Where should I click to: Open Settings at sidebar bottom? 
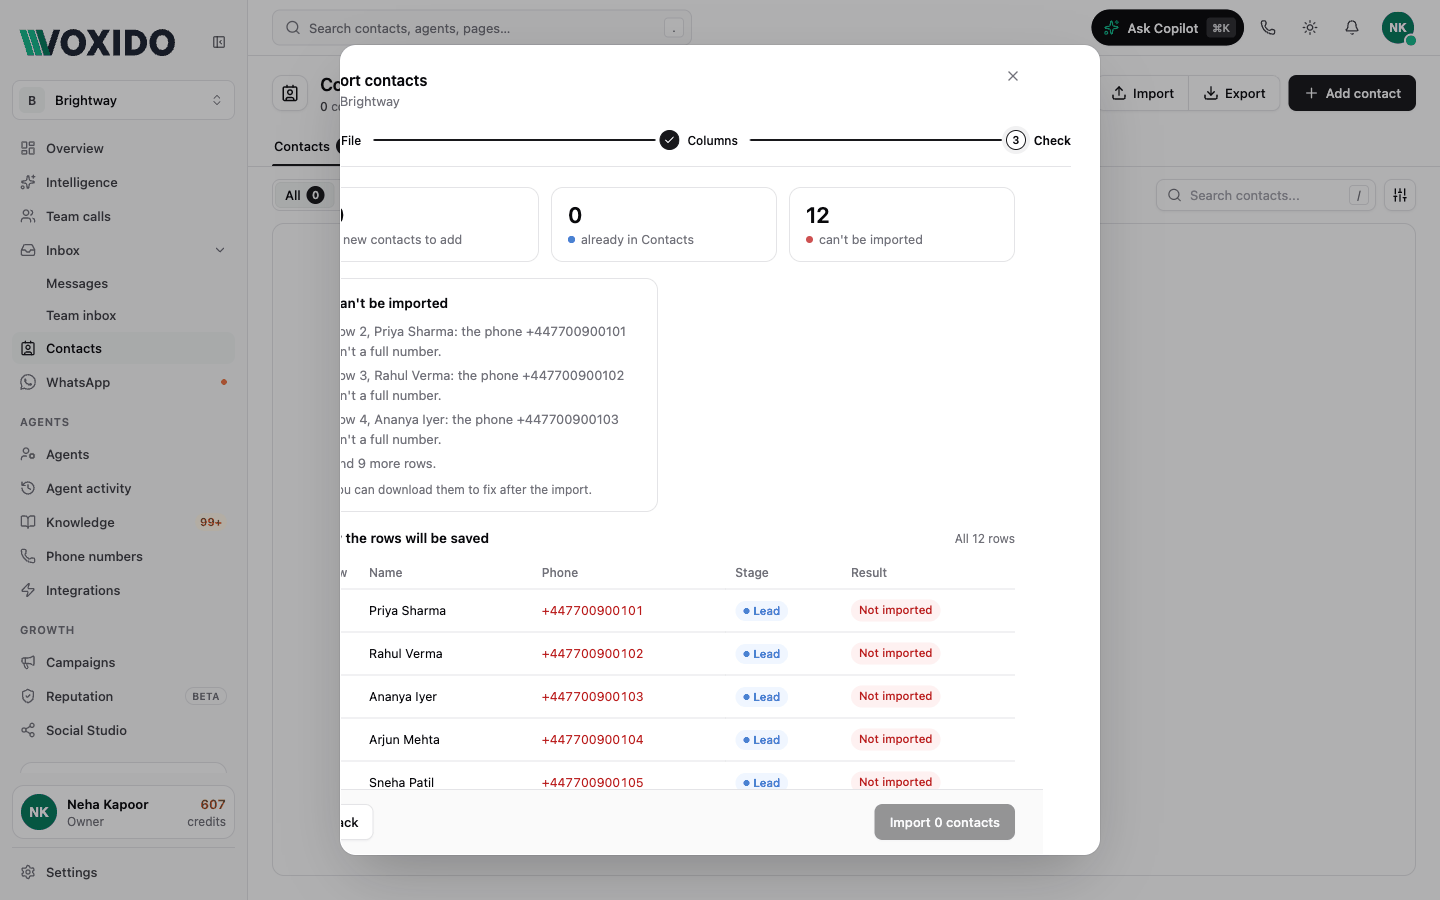[x=124, y=872]
